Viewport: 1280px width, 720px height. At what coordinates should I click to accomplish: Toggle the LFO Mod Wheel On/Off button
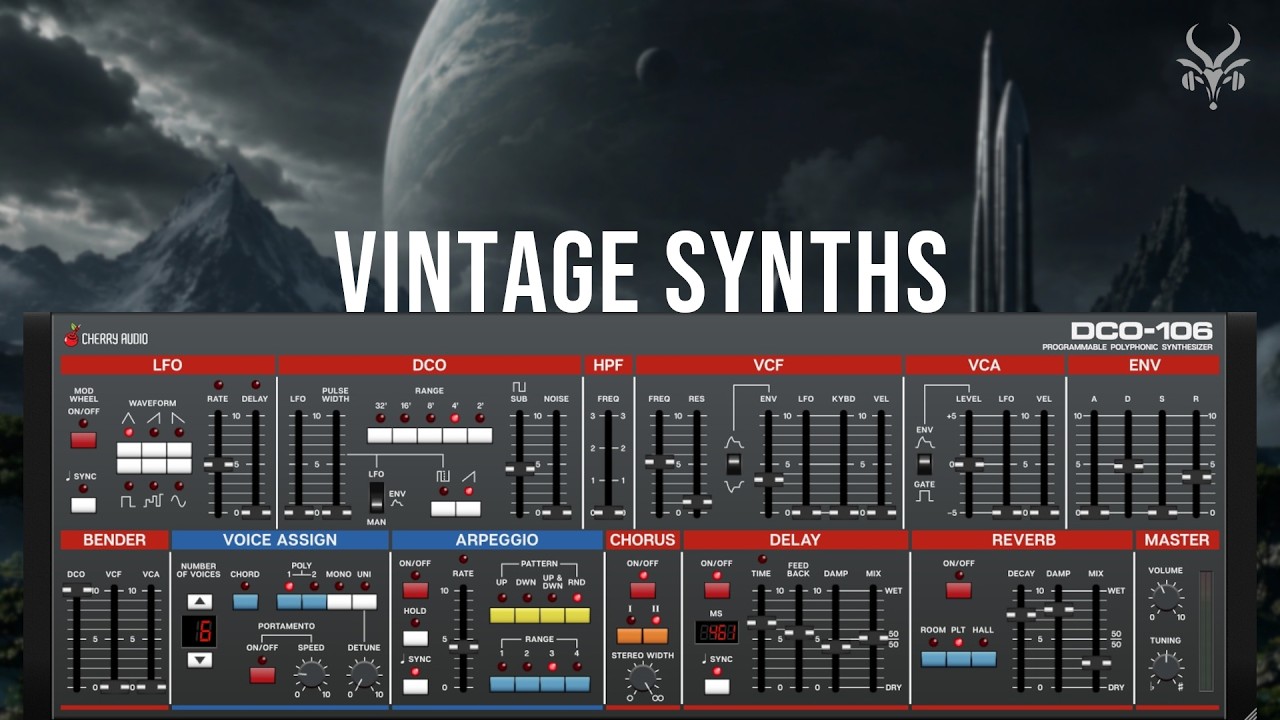click(x=83, y=440)
